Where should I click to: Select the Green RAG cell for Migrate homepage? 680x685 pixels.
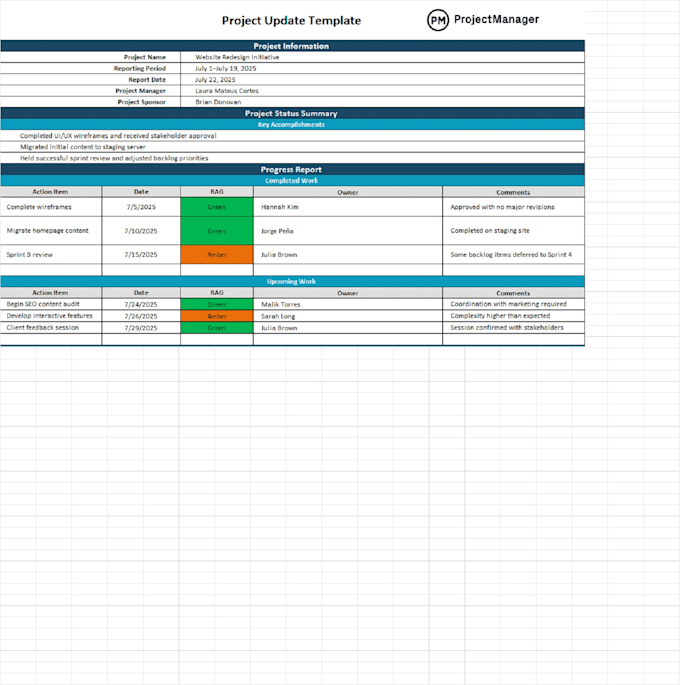[x=217, y=231]
